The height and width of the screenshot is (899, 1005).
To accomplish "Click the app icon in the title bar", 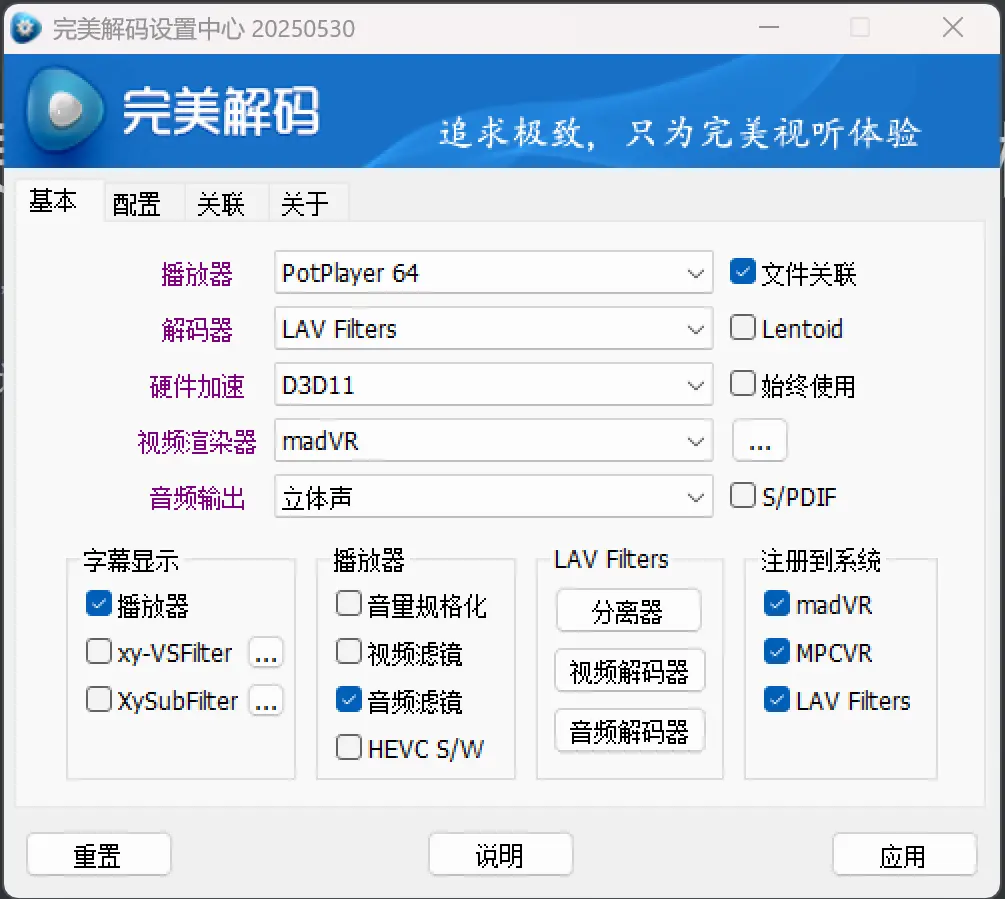I will 26,28.
